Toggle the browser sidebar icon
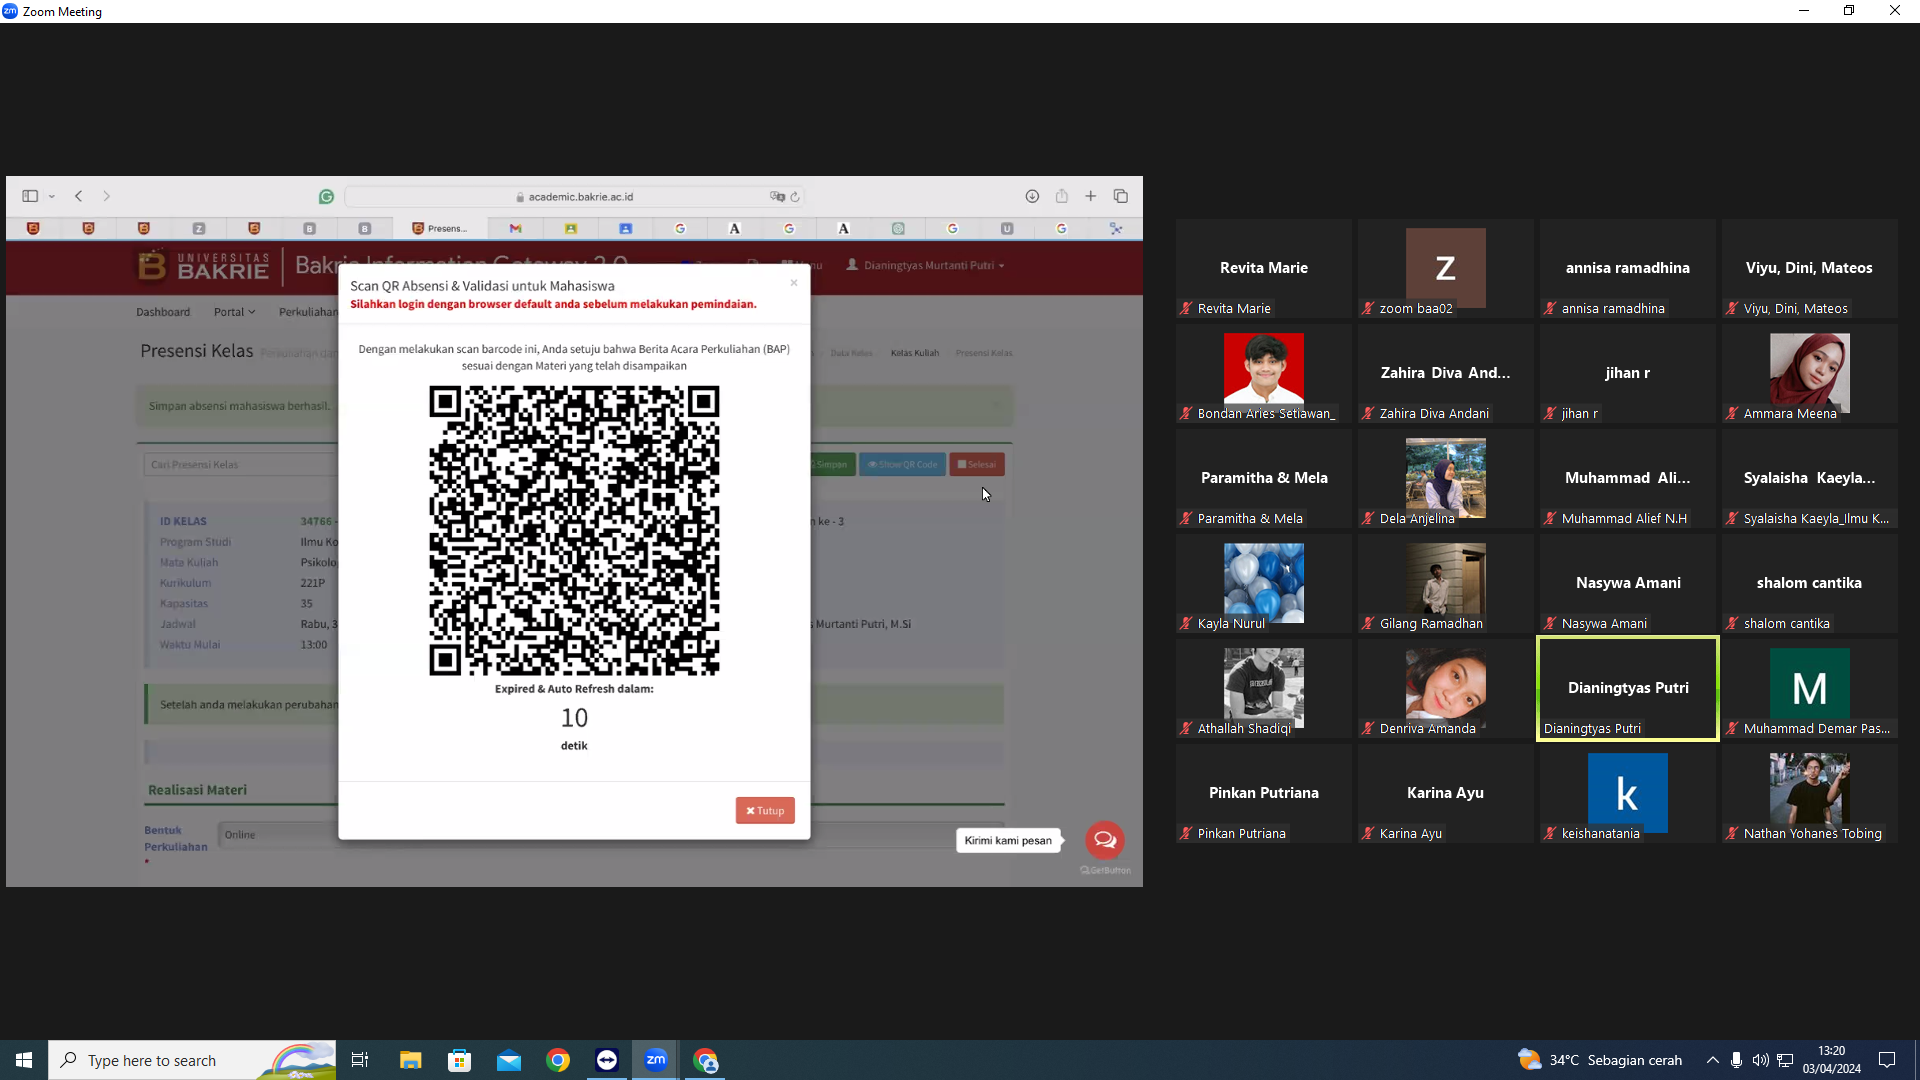The width and height of the screenshot is (1920, 1080). coord(30,196)
